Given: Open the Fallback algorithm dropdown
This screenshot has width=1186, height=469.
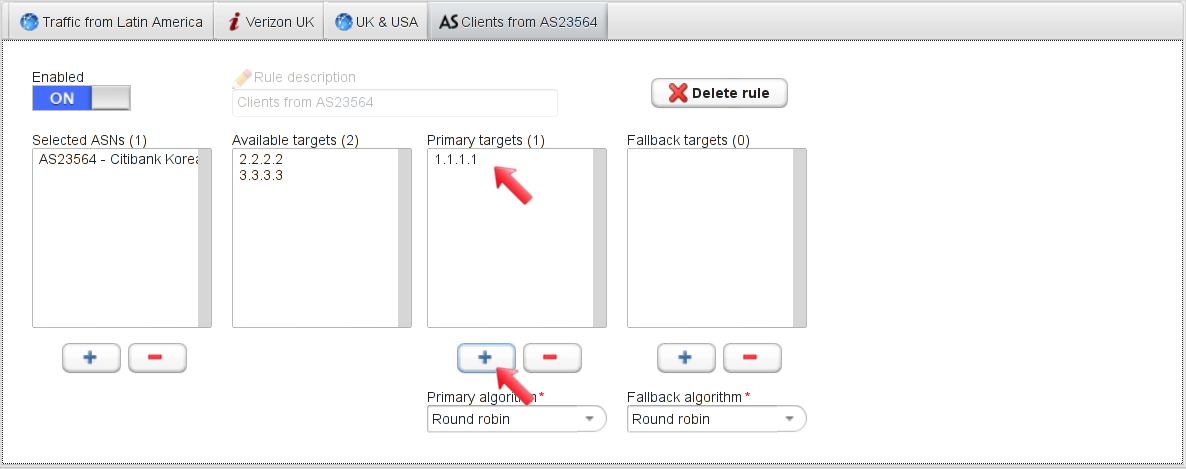Looking at the screenshot, I should tap(716, 418).
